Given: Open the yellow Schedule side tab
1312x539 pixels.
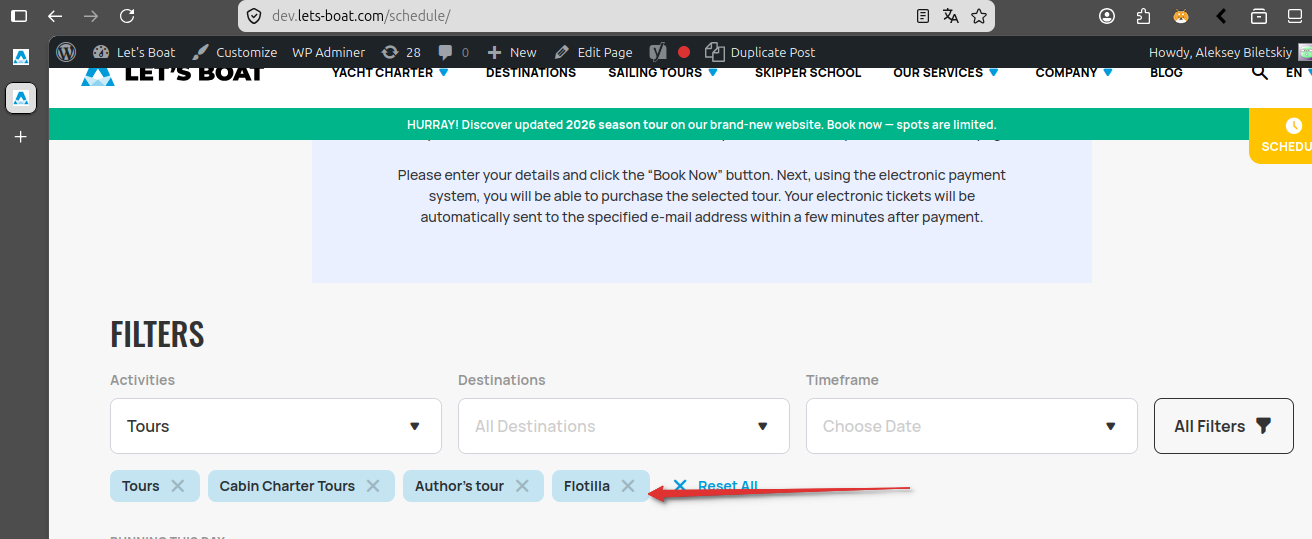Looking at the screenshot, I should tap(1284, 136).
